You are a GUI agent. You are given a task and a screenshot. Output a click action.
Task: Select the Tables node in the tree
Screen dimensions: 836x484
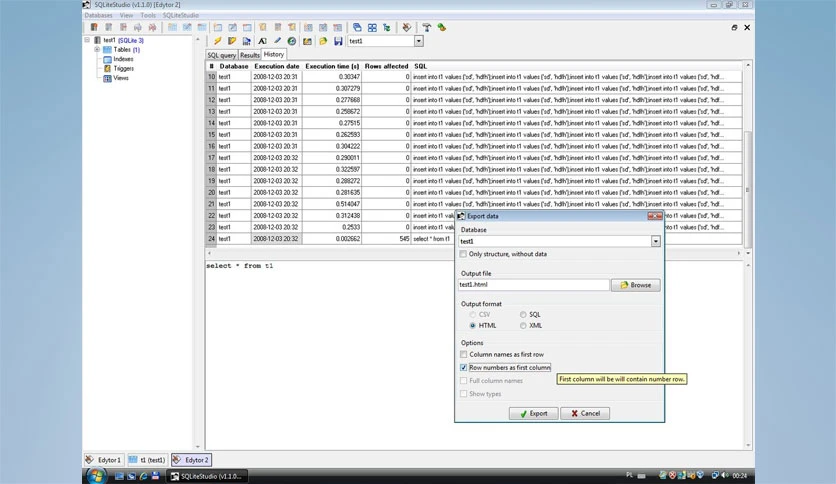[122, 50]
